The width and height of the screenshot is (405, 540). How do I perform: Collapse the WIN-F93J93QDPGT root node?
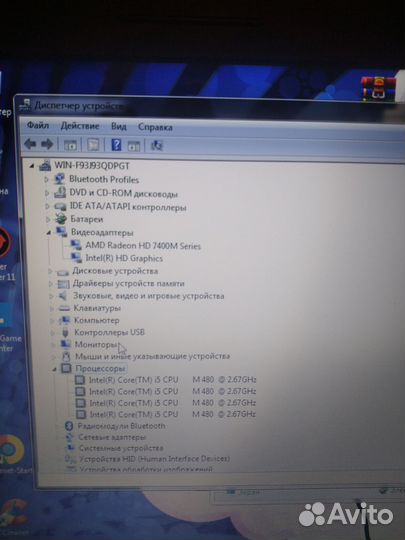[32, 166]
